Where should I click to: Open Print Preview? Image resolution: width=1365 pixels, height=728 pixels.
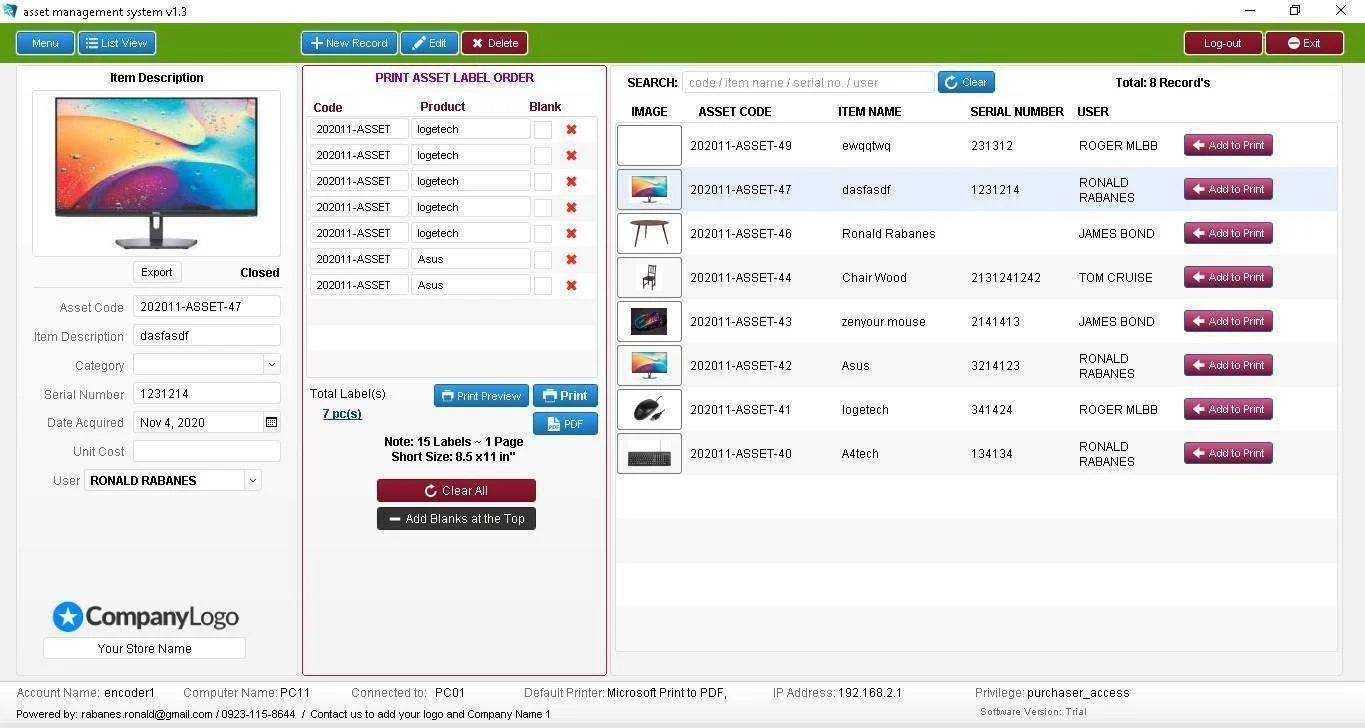pyautogui.click(x=481, y=396)
